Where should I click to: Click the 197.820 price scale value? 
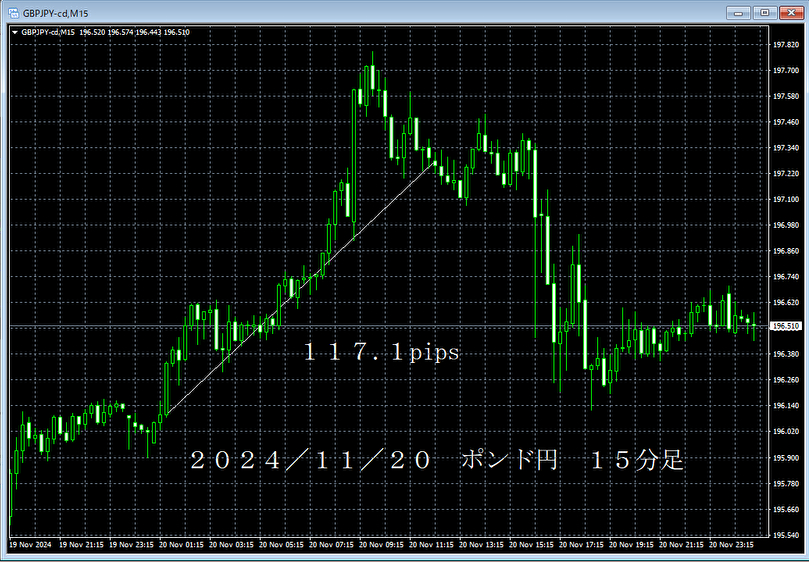point(786,45)
